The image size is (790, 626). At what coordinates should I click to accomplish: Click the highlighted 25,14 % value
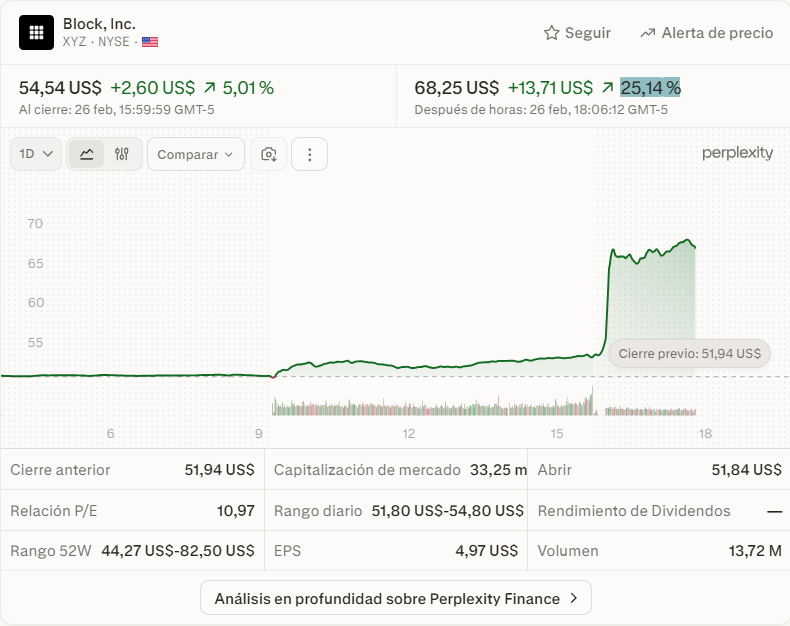[x=650, y=88]
